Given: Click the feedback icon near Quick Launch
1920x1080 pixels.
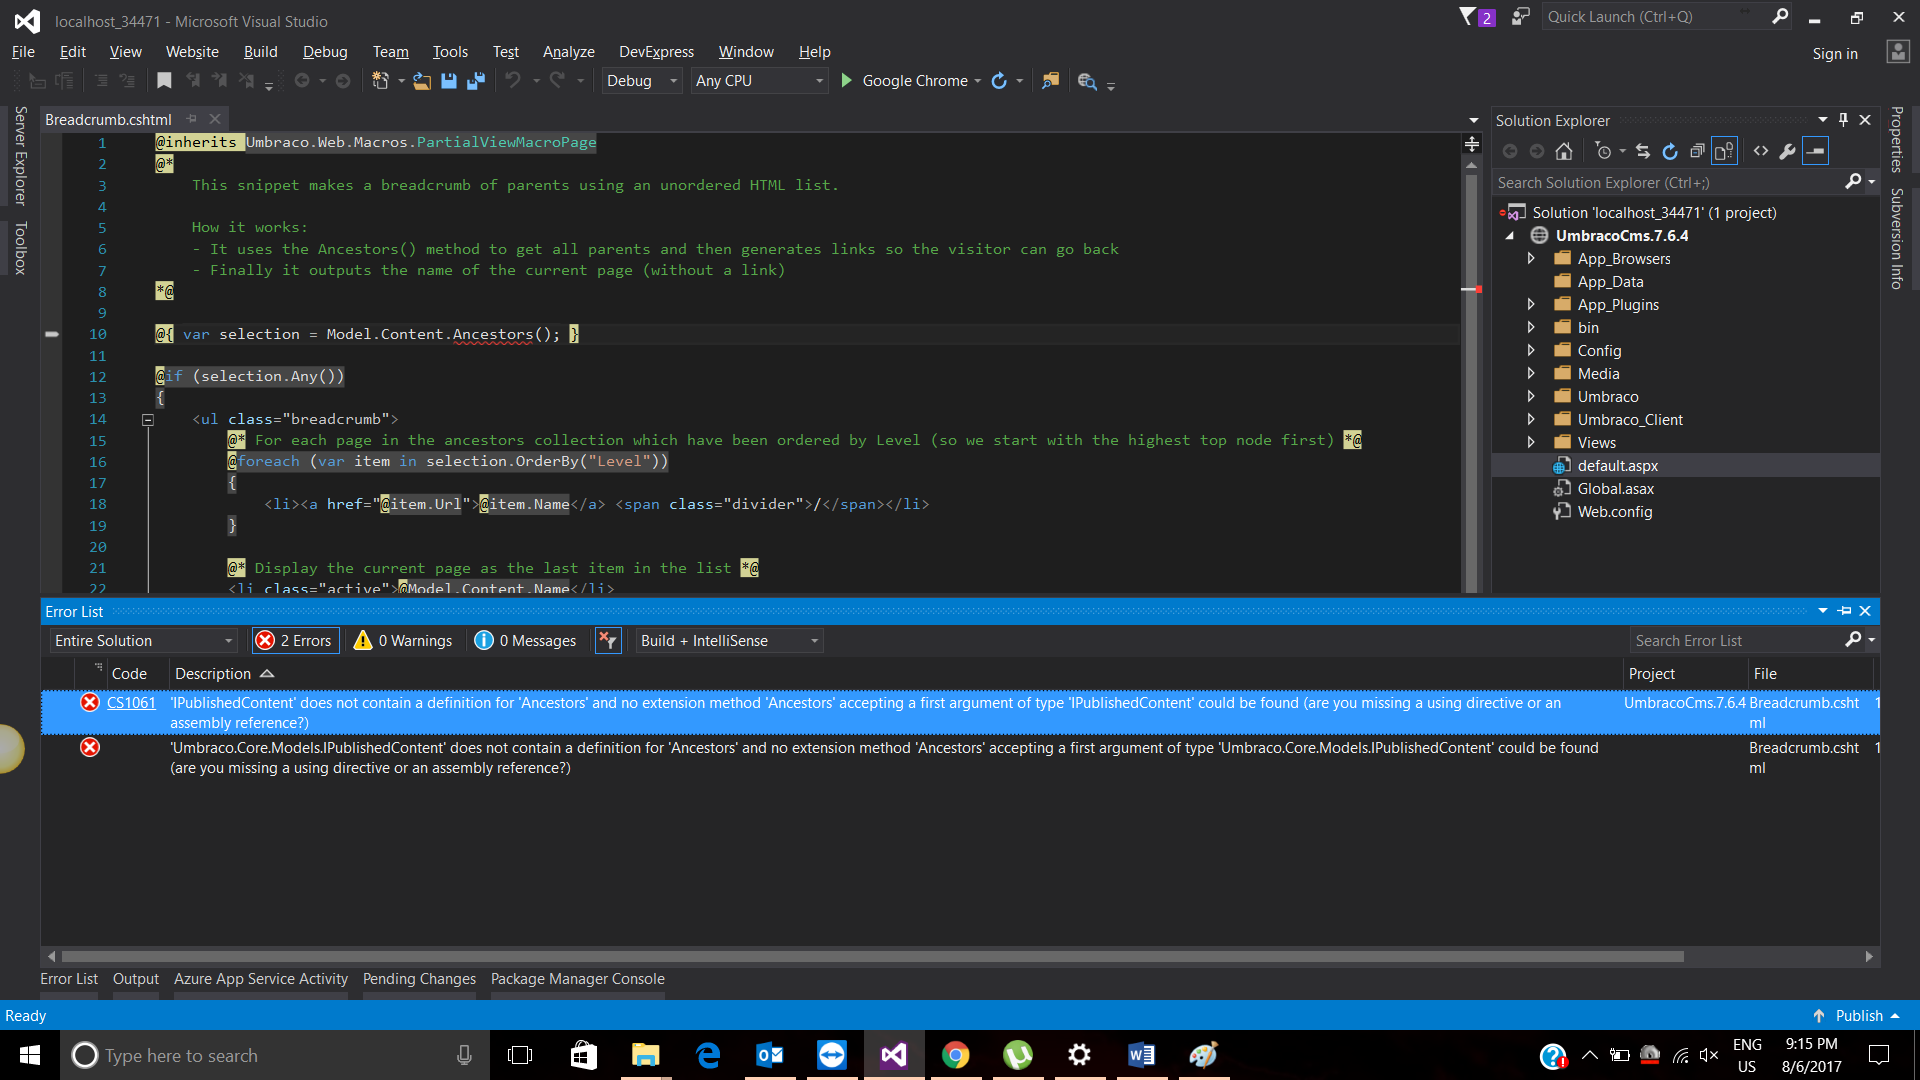Looking at the screenshot, I should [x=1520, y=17].
